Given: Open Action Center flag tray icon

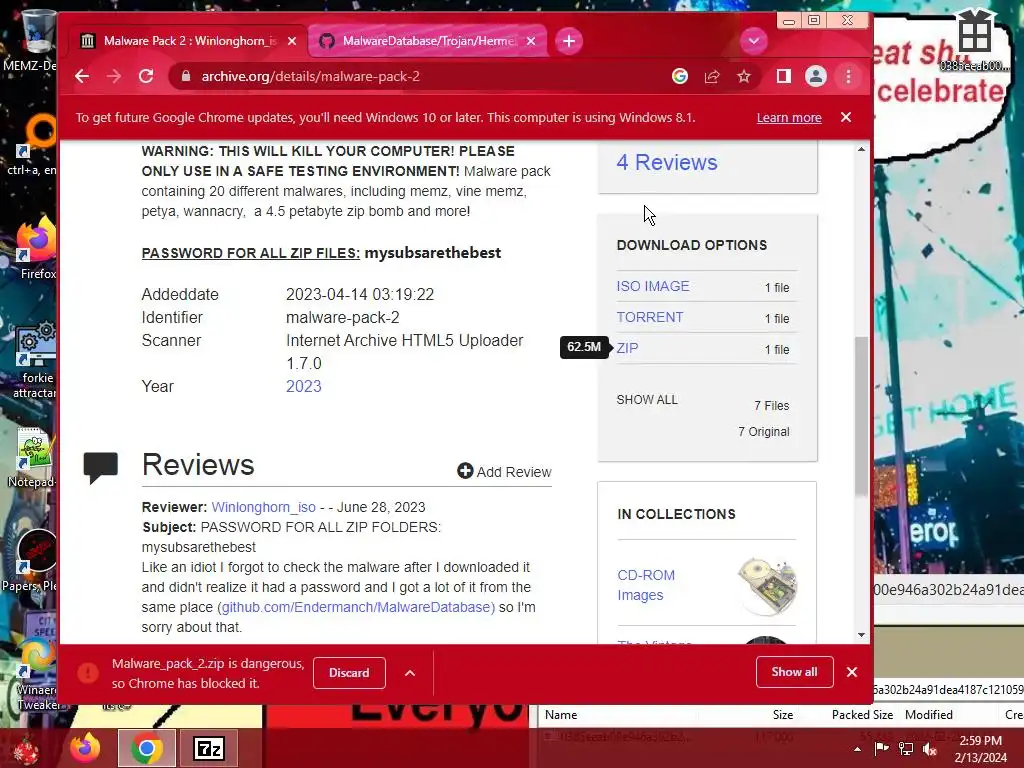Looking at the screenshot, I should [881, 749].
